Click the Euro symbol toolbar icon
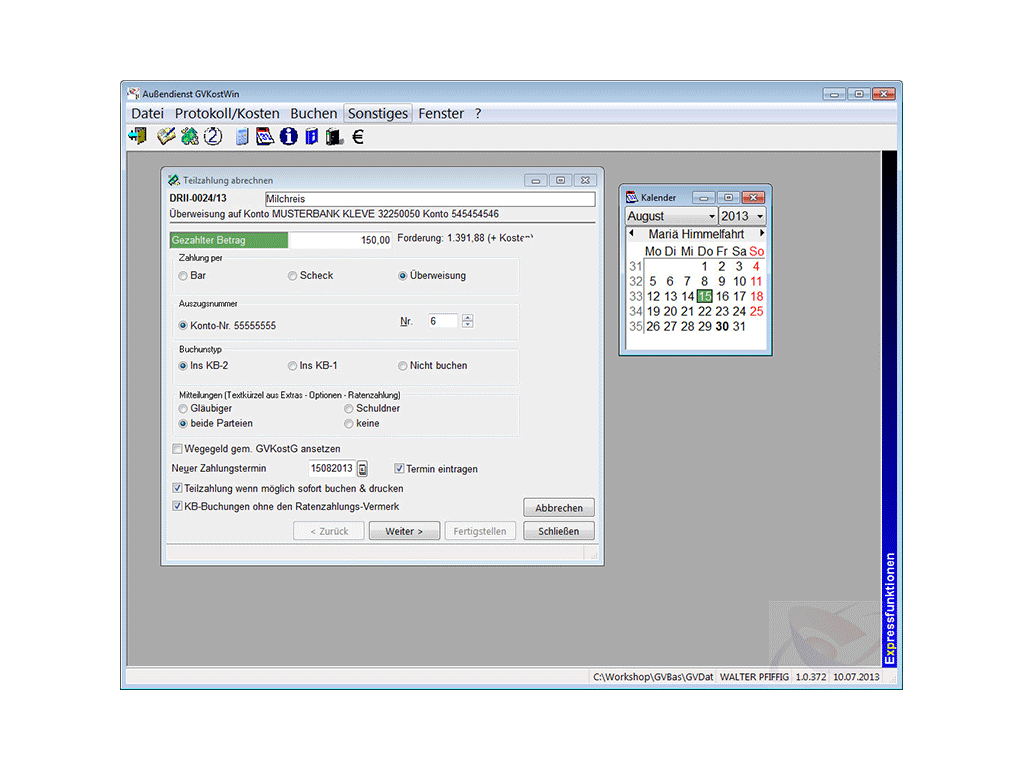Image resolution: width=1024 pixels, height=768 pixels. tap(358, 137)
